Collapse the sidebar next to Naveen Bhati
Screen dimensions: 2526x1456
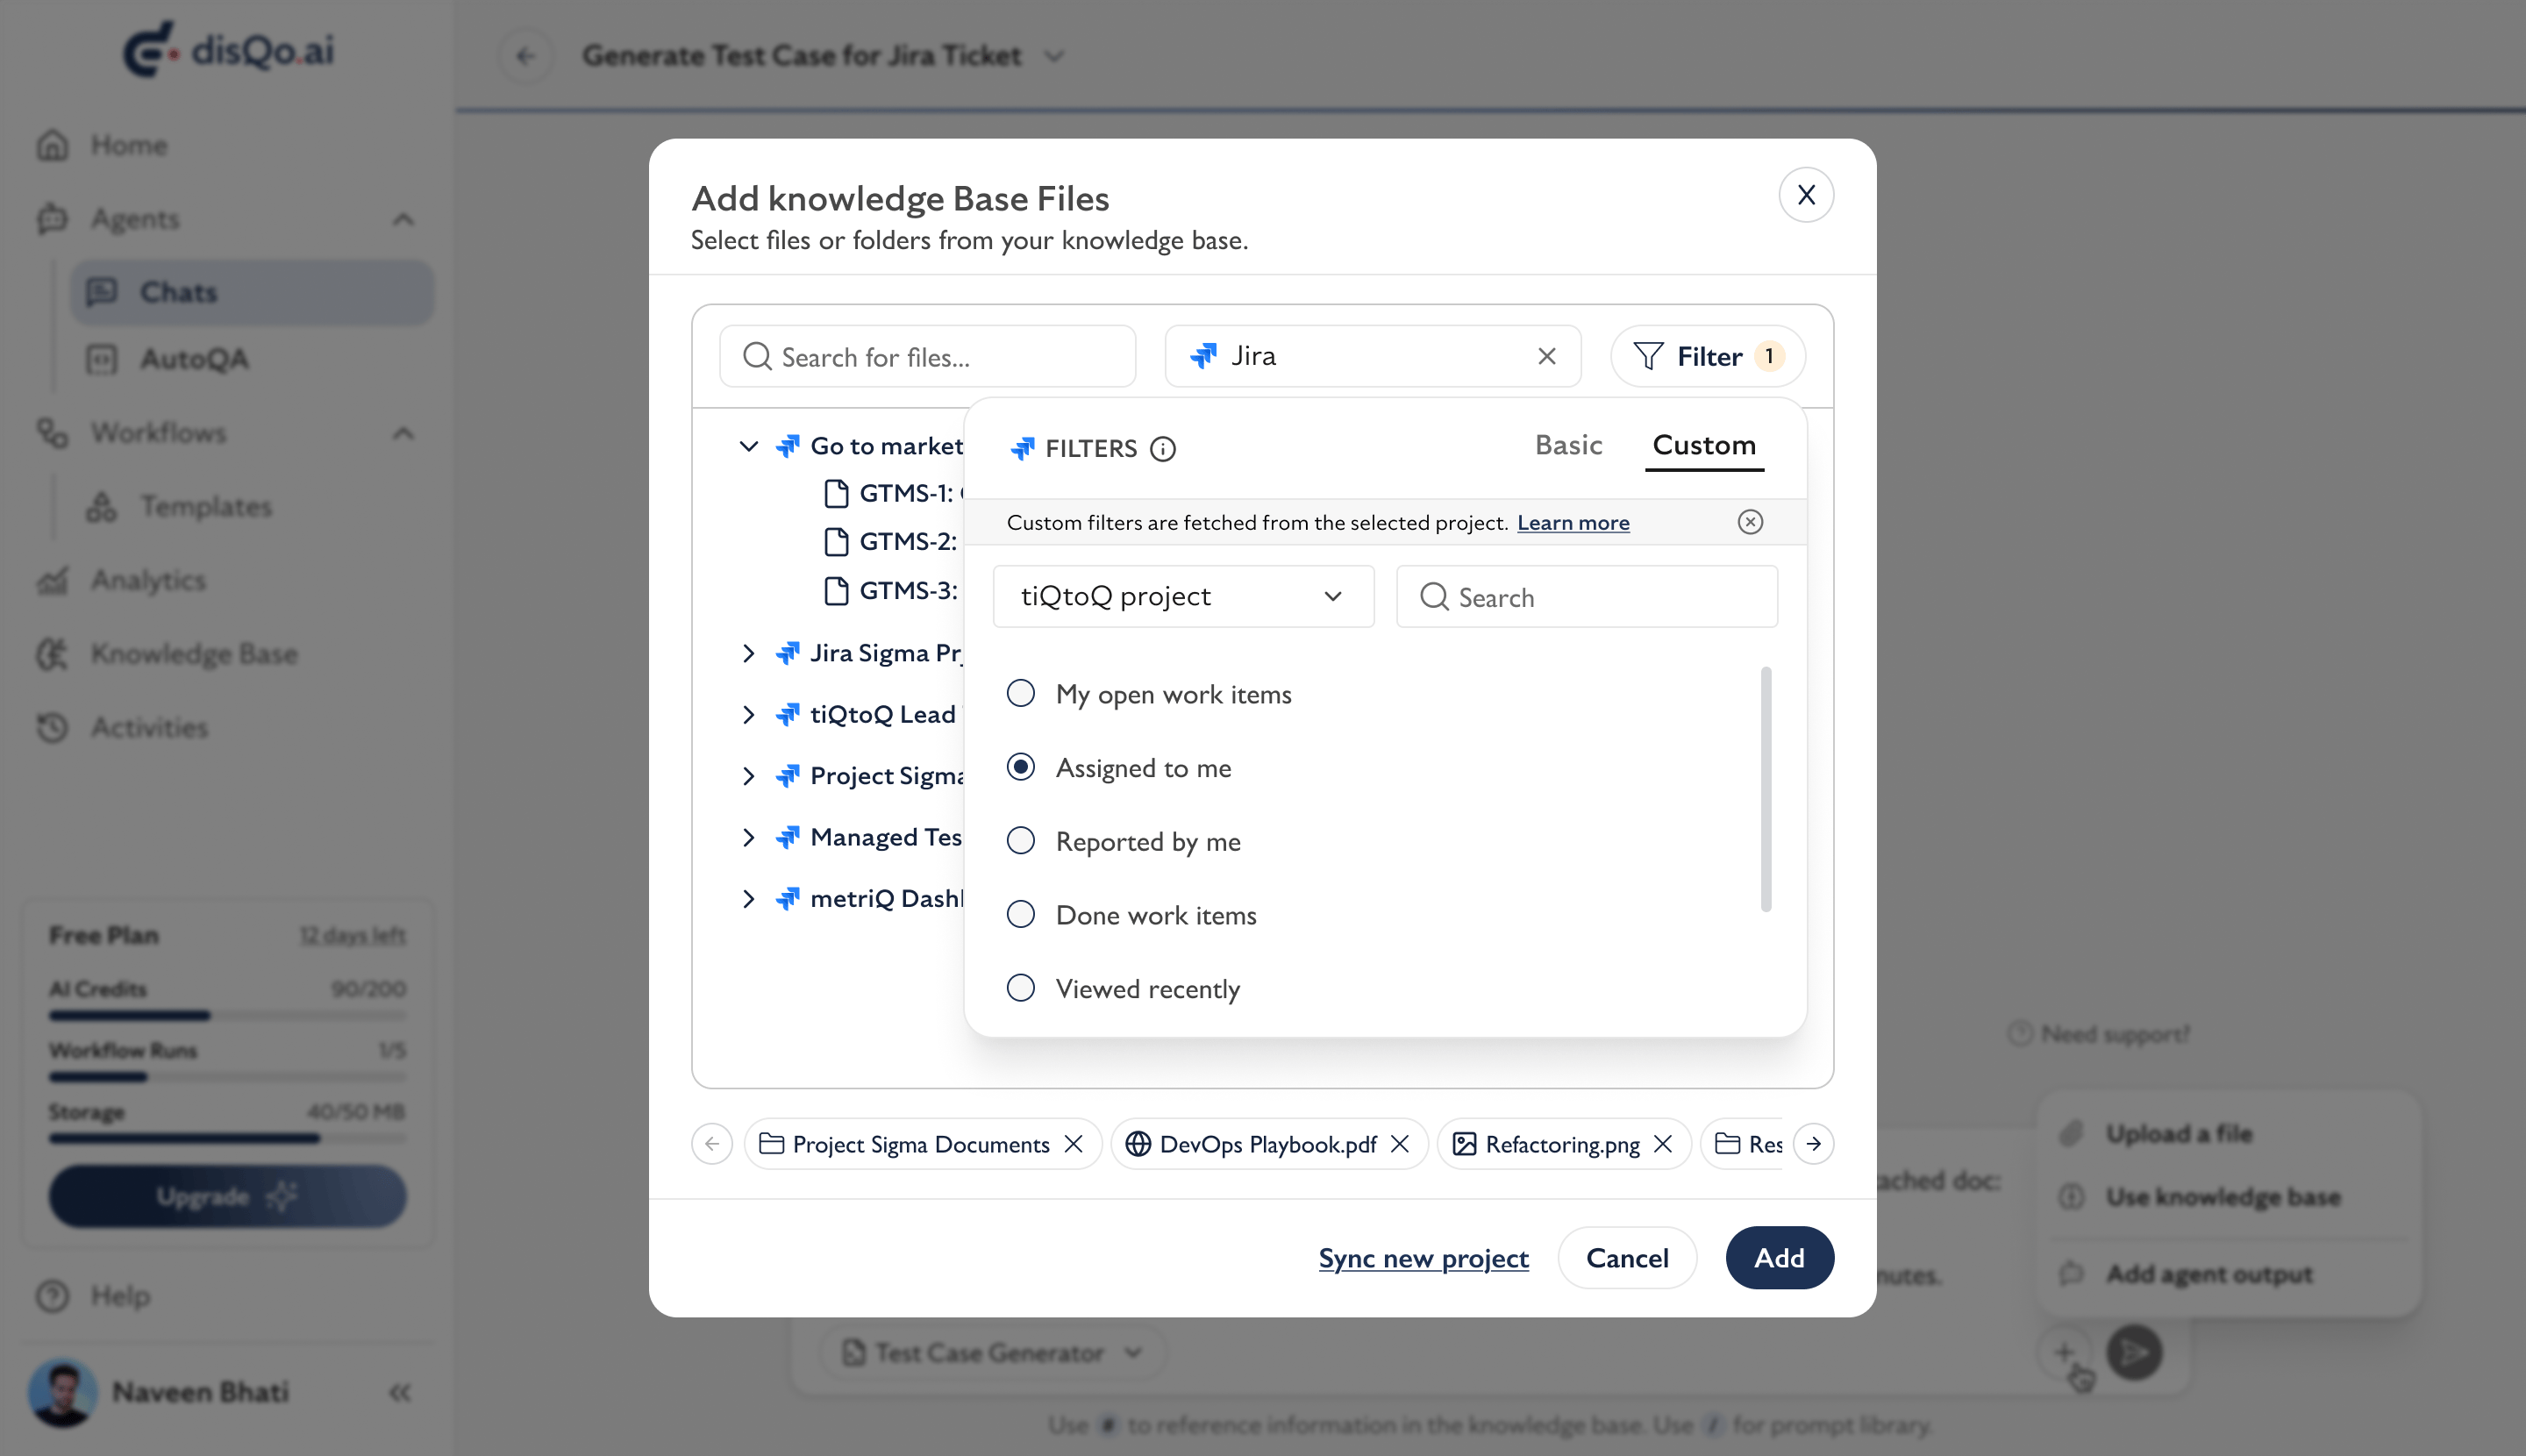click(x=400, y=1392)
